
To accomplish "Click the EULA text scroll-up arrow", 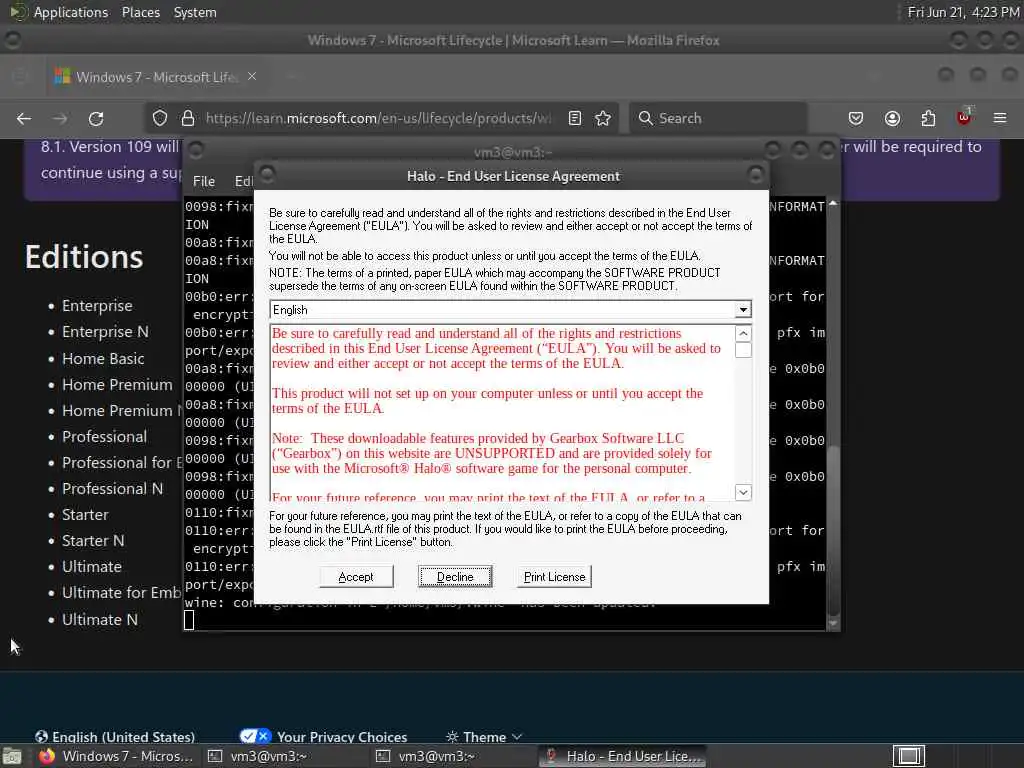I will [743, 334].
